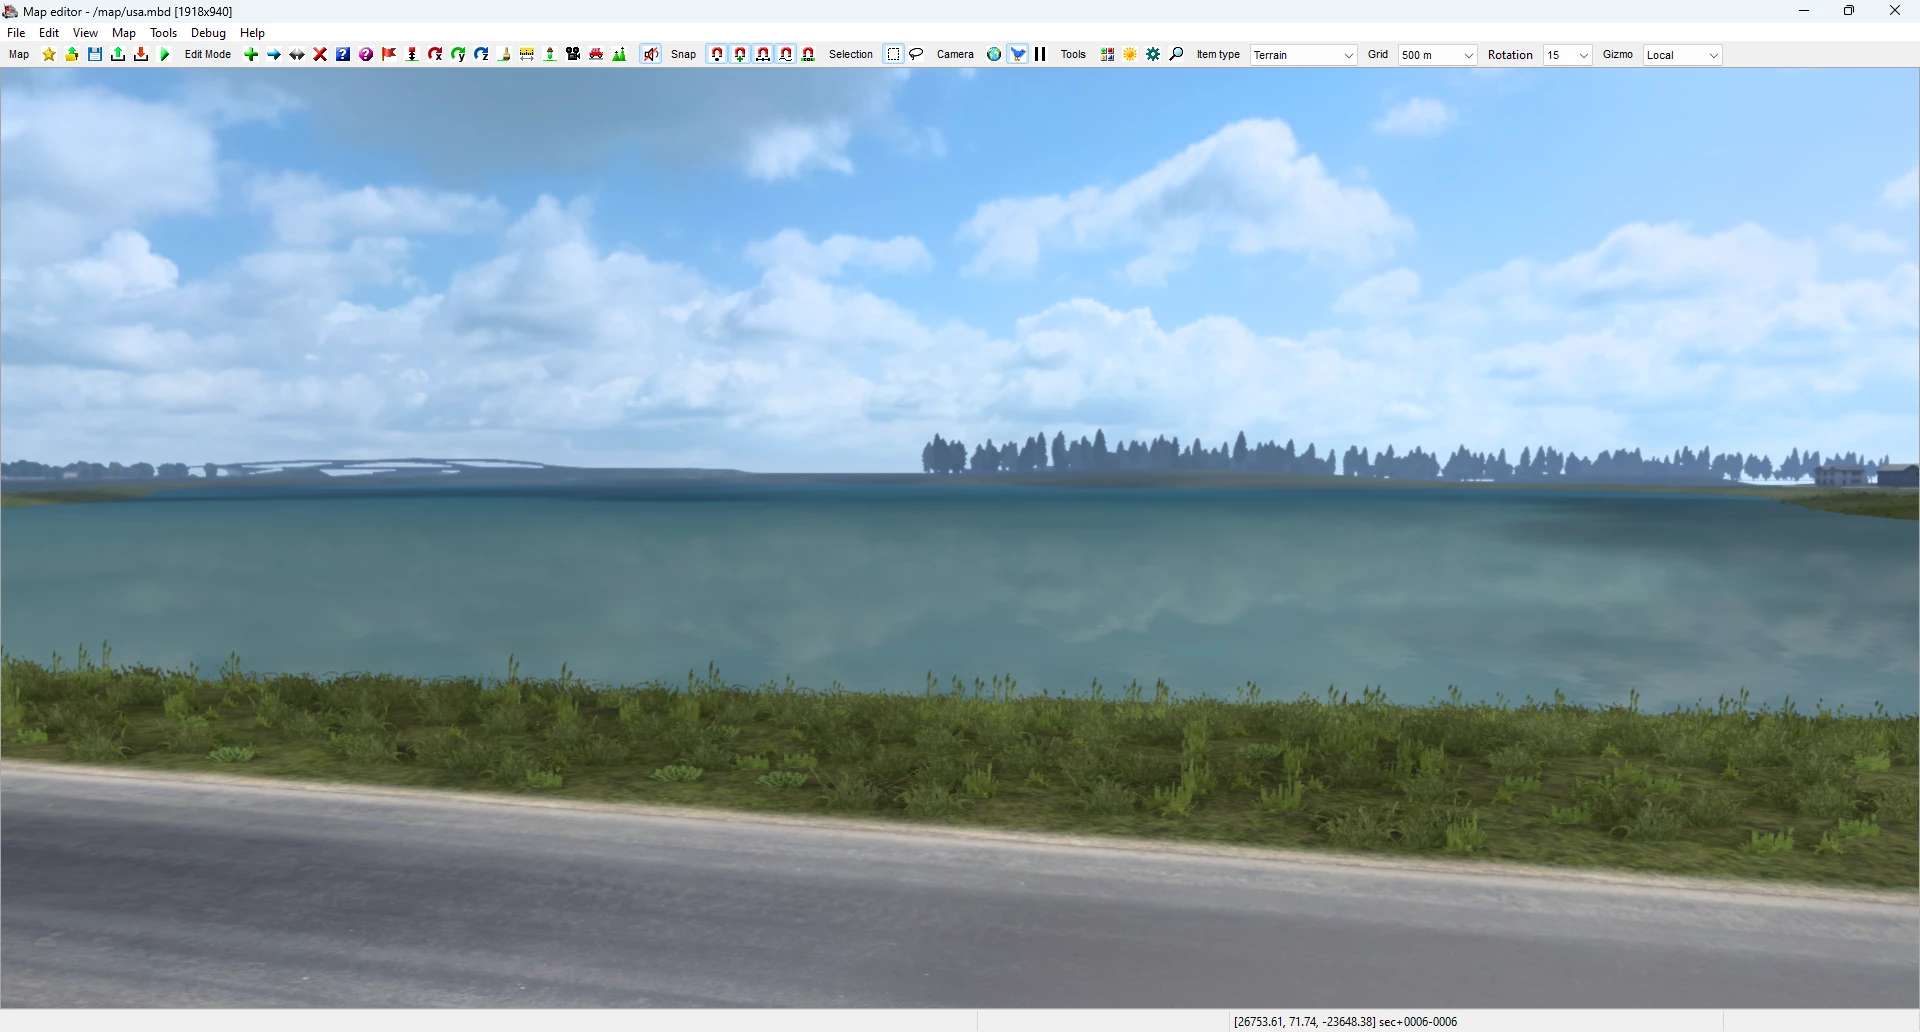Select the green plus new item tool

(x=251, y=55)
